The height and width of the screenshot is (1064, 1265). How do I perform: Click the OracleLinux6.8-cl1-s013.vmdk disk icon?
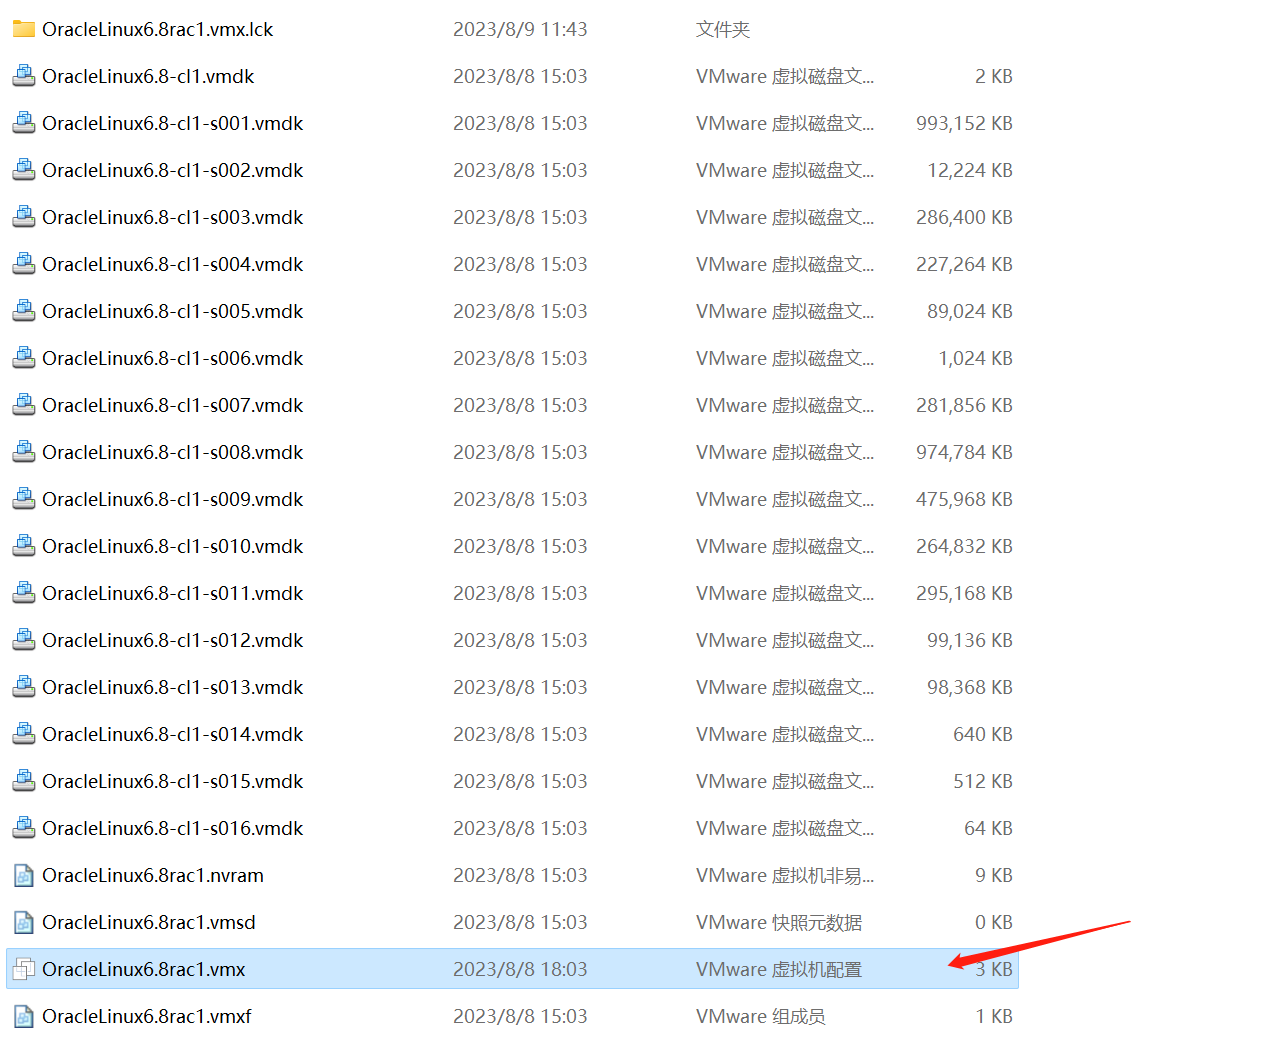[24, 687]
